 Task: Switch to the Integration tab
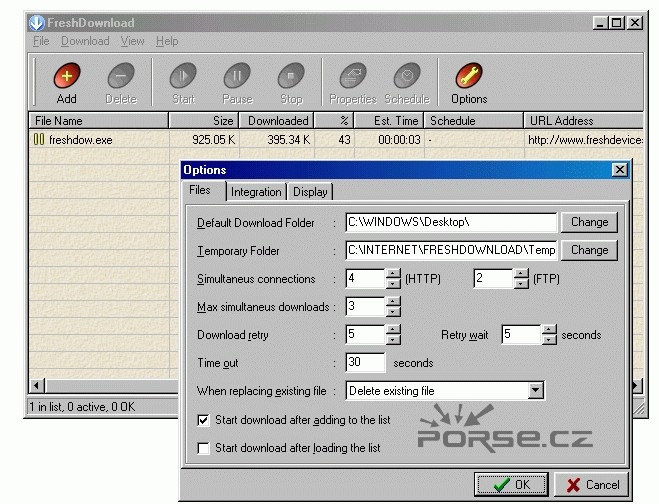pos(256,192)
